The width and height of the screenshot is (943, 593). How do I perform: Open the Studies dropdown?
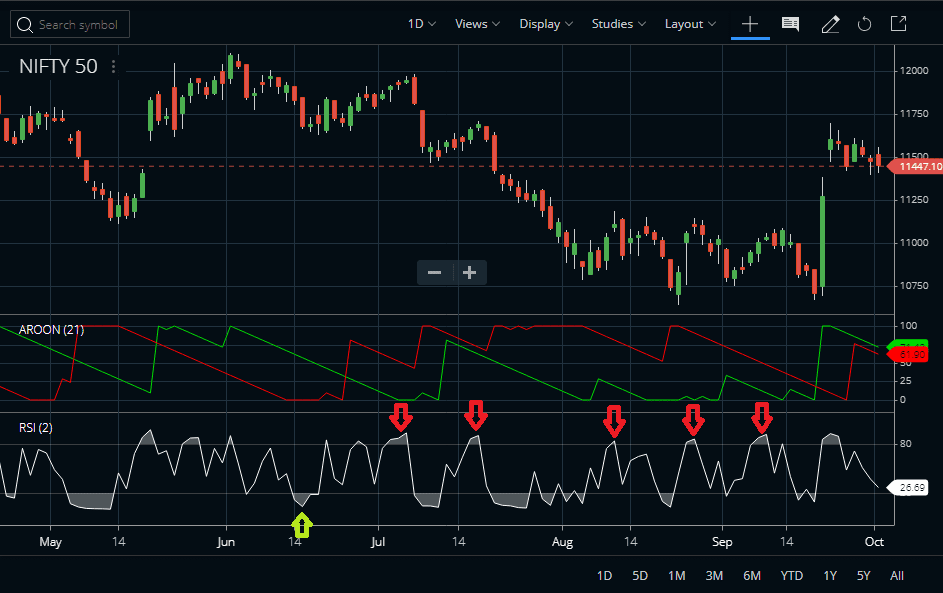(619, 24)
